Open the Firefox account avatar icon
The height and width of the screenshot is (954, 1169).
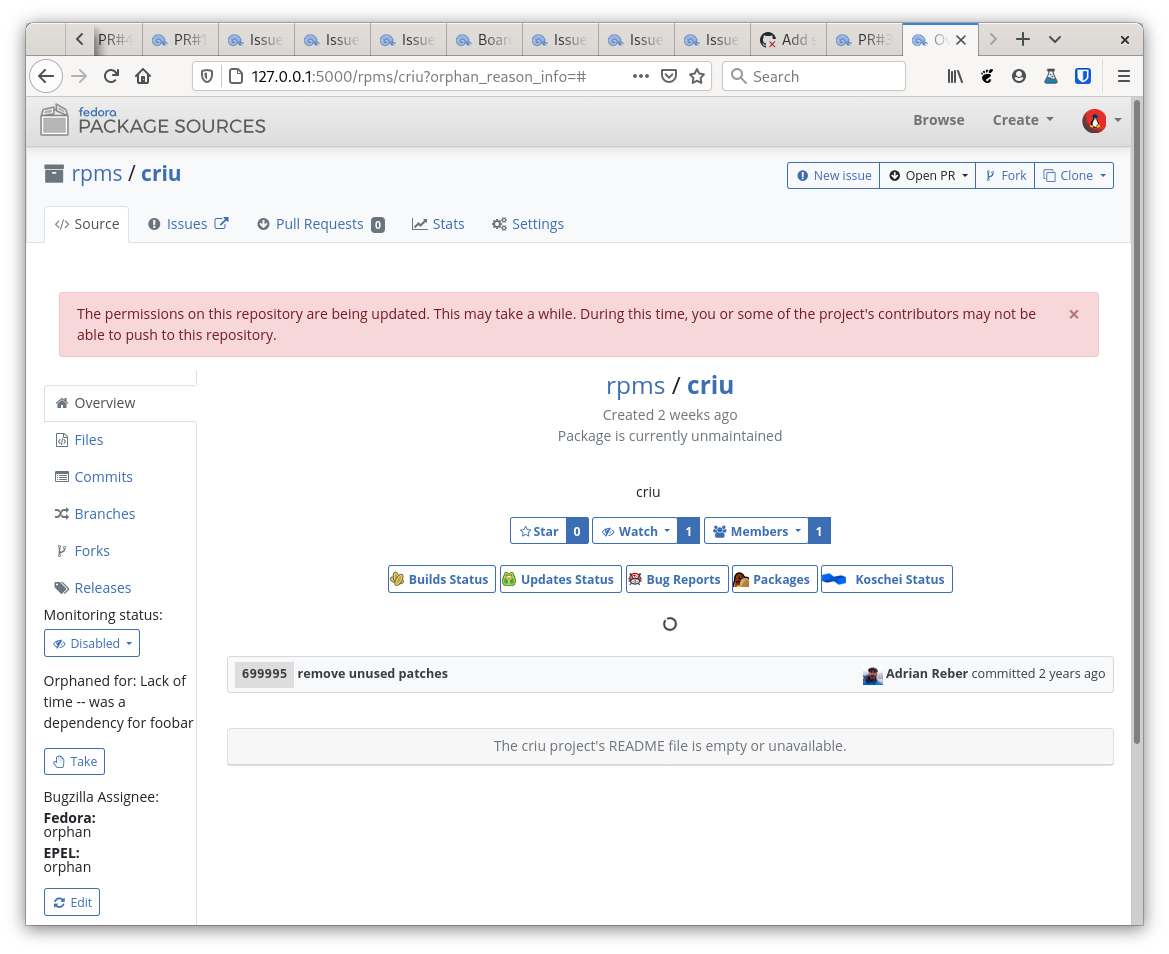point(1018,76)
